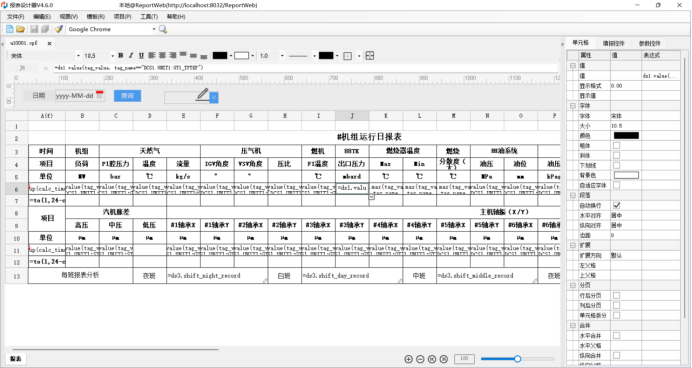Switch to 参数控件 tab
The height and width of the screenshot is (368, 692).
649,43
